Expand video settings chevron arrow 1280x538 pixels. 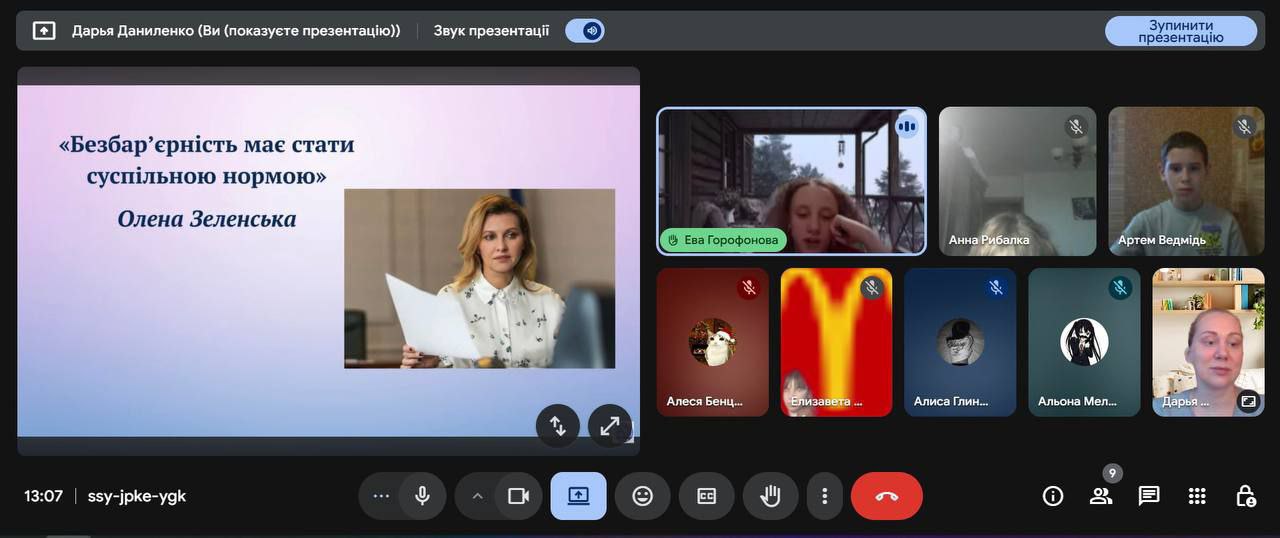pos(477,496)
